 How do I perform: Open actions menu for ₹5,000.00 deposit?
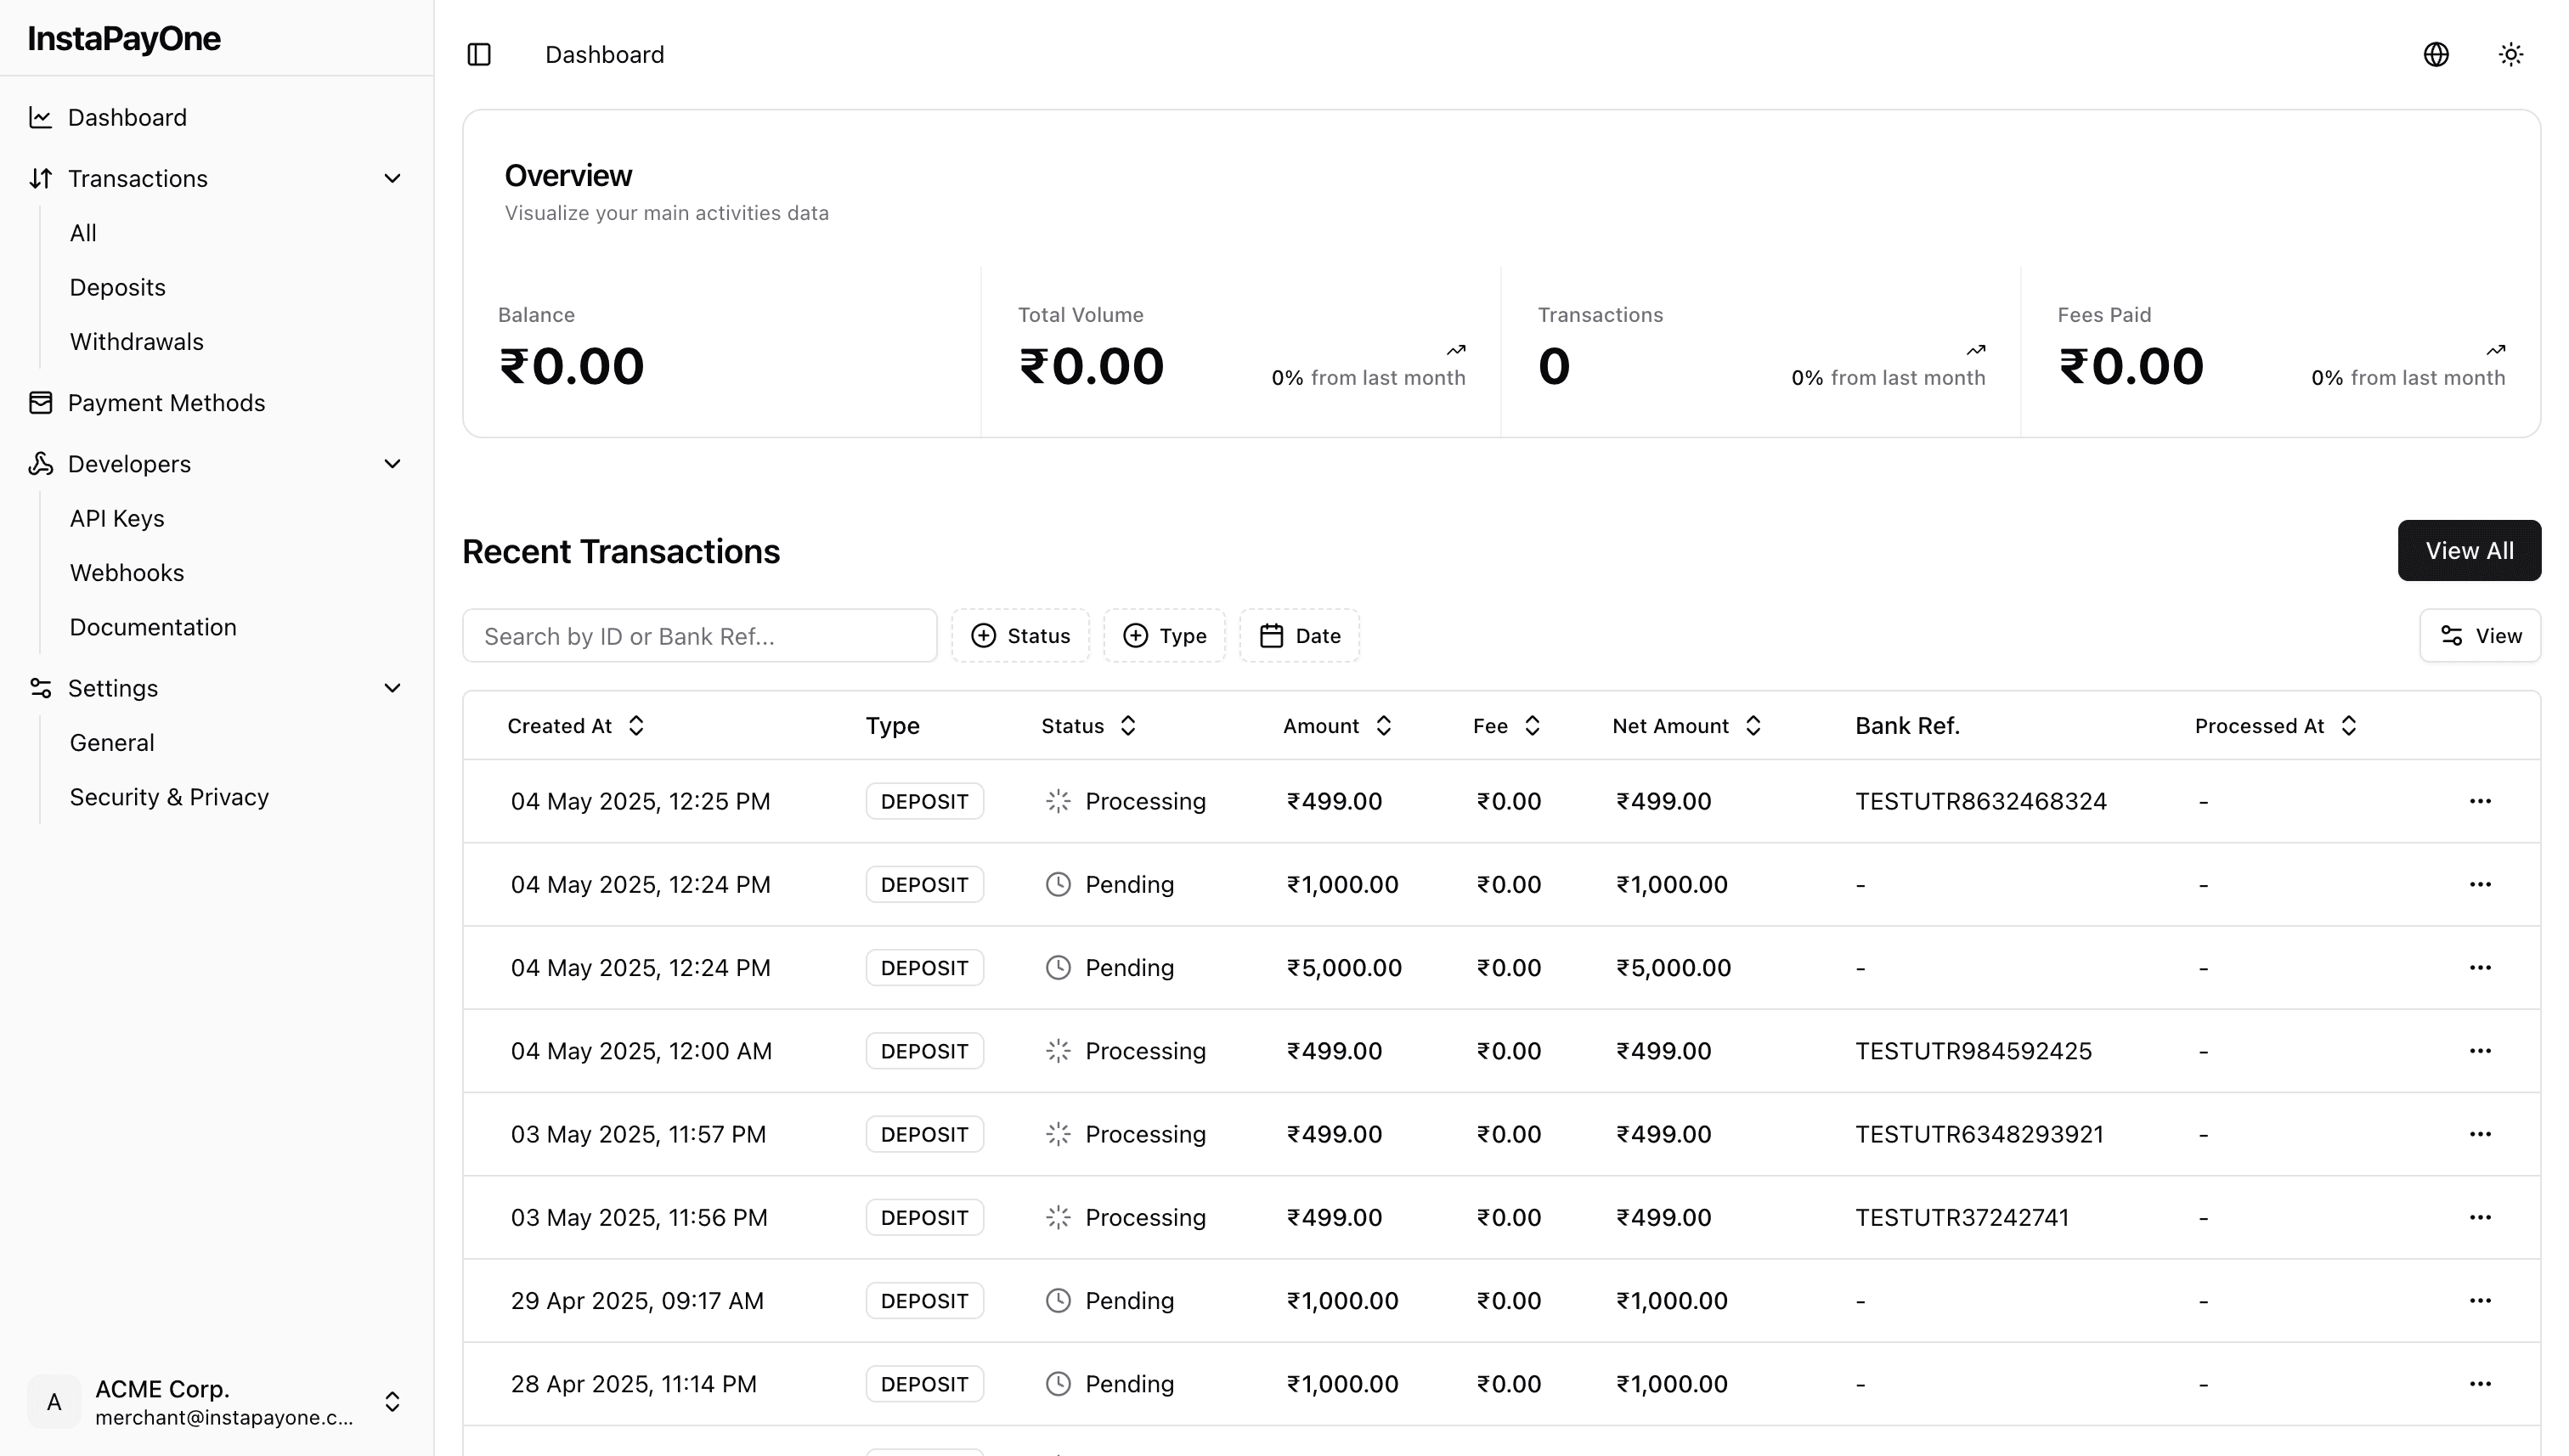pos(2479,968)
